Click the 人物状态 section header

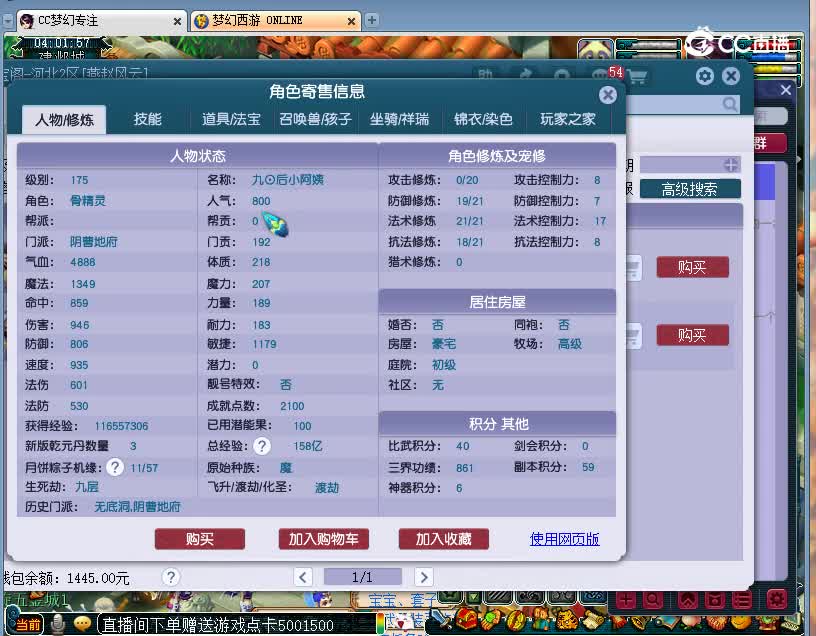click(198, 156)
